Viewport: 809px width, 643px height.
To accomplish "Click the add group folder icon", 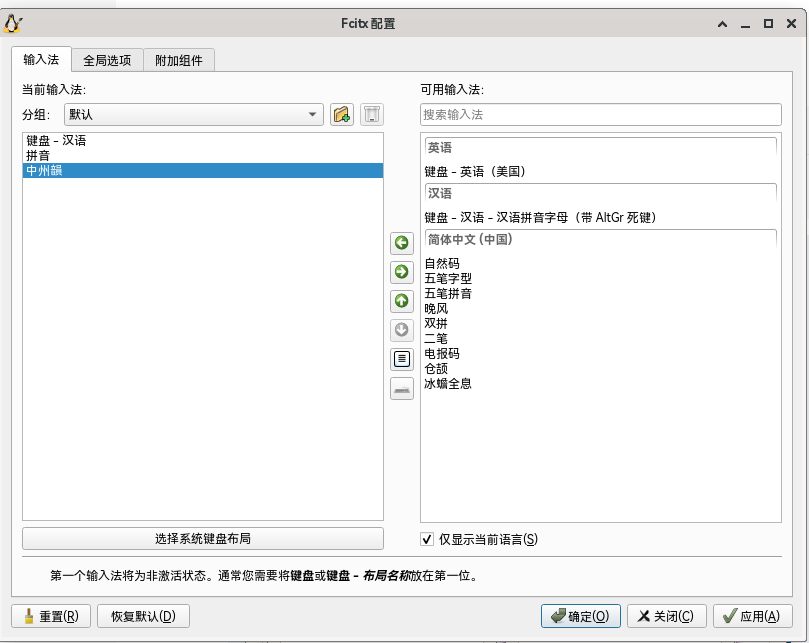I will (342, 115).
